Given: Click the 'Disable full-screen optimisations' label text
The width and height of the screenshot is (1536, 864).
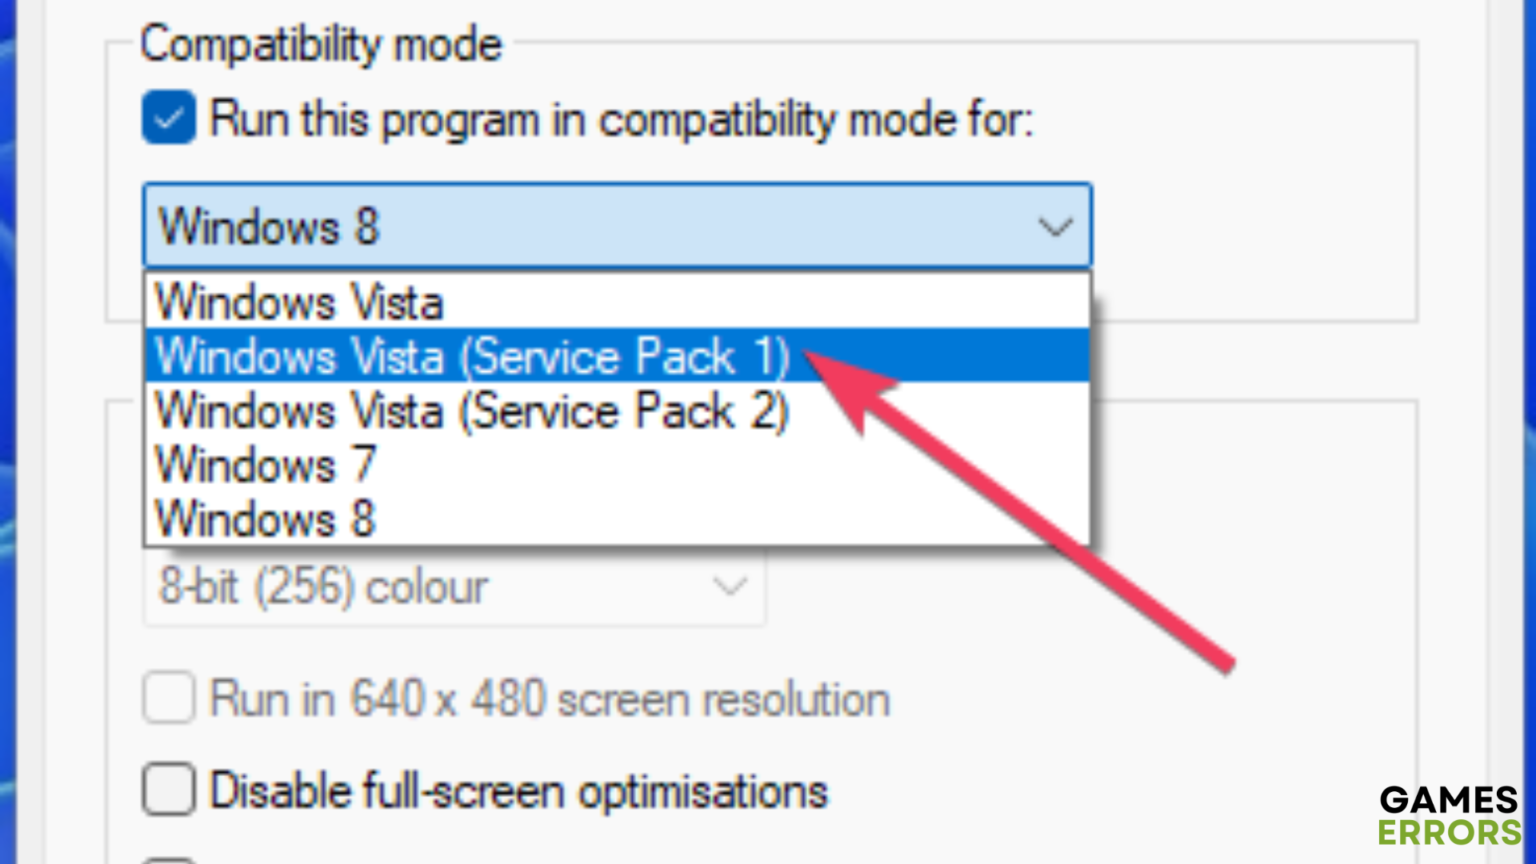Looking at the screenshot, I should pyautogui.click(x=518, y=791).
